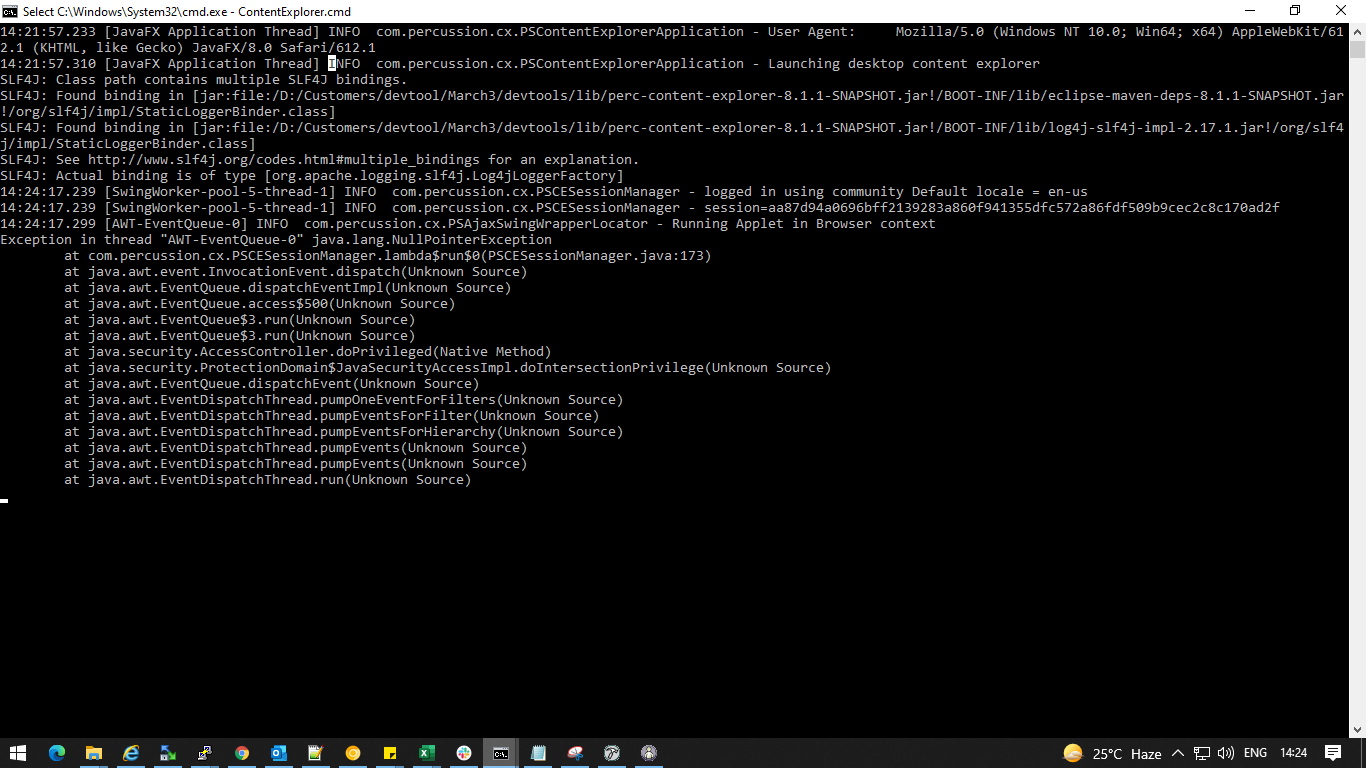Launch Outlook from the taskbar
This screenshot has width=1366, height=768.
pyautogui.click(x=279, y=752)
